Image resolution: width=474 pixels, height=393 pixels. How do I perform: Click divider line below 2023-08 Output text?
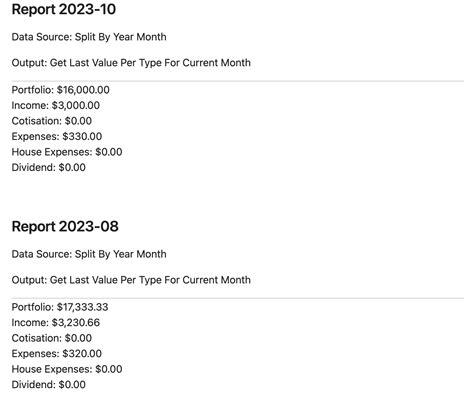pyautogui.click(x=238, y=298)
